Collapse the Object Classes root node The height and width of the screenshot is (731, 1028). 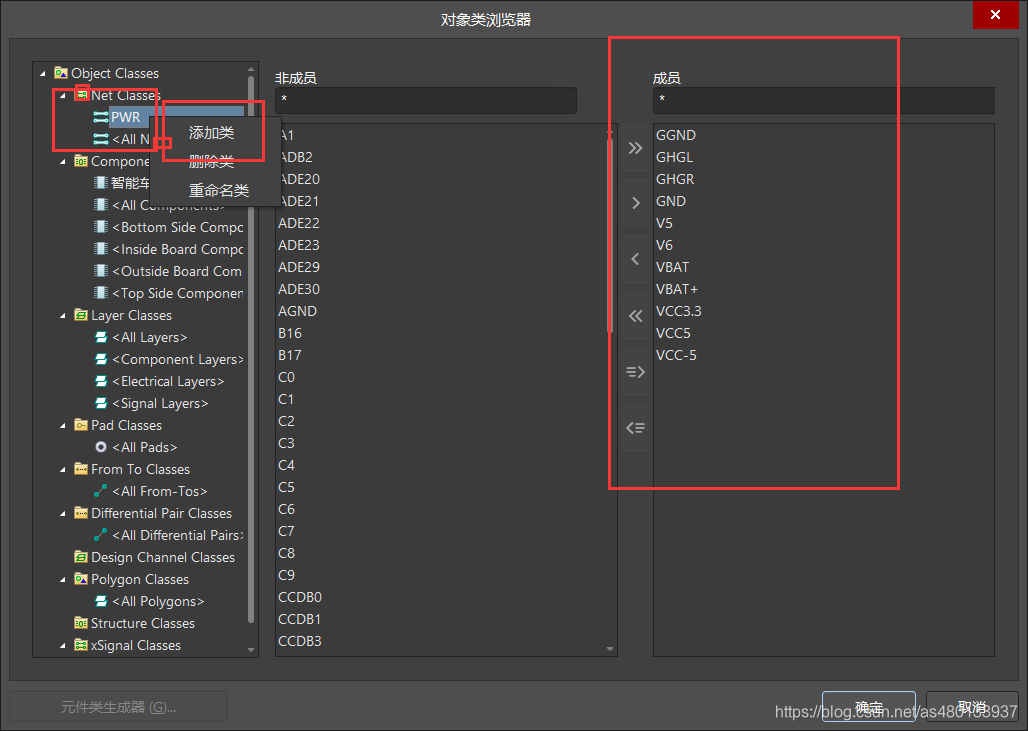pyautogui.click(x=43, y=73)
